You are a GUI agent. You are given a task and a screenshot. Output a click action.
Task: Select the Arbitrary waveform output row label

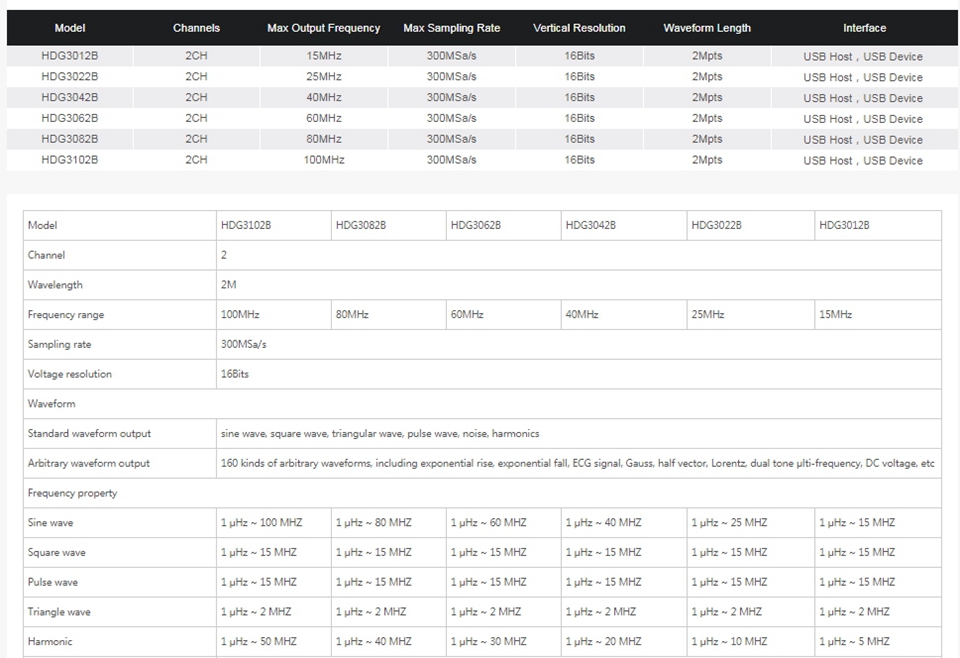click(89, 463)
